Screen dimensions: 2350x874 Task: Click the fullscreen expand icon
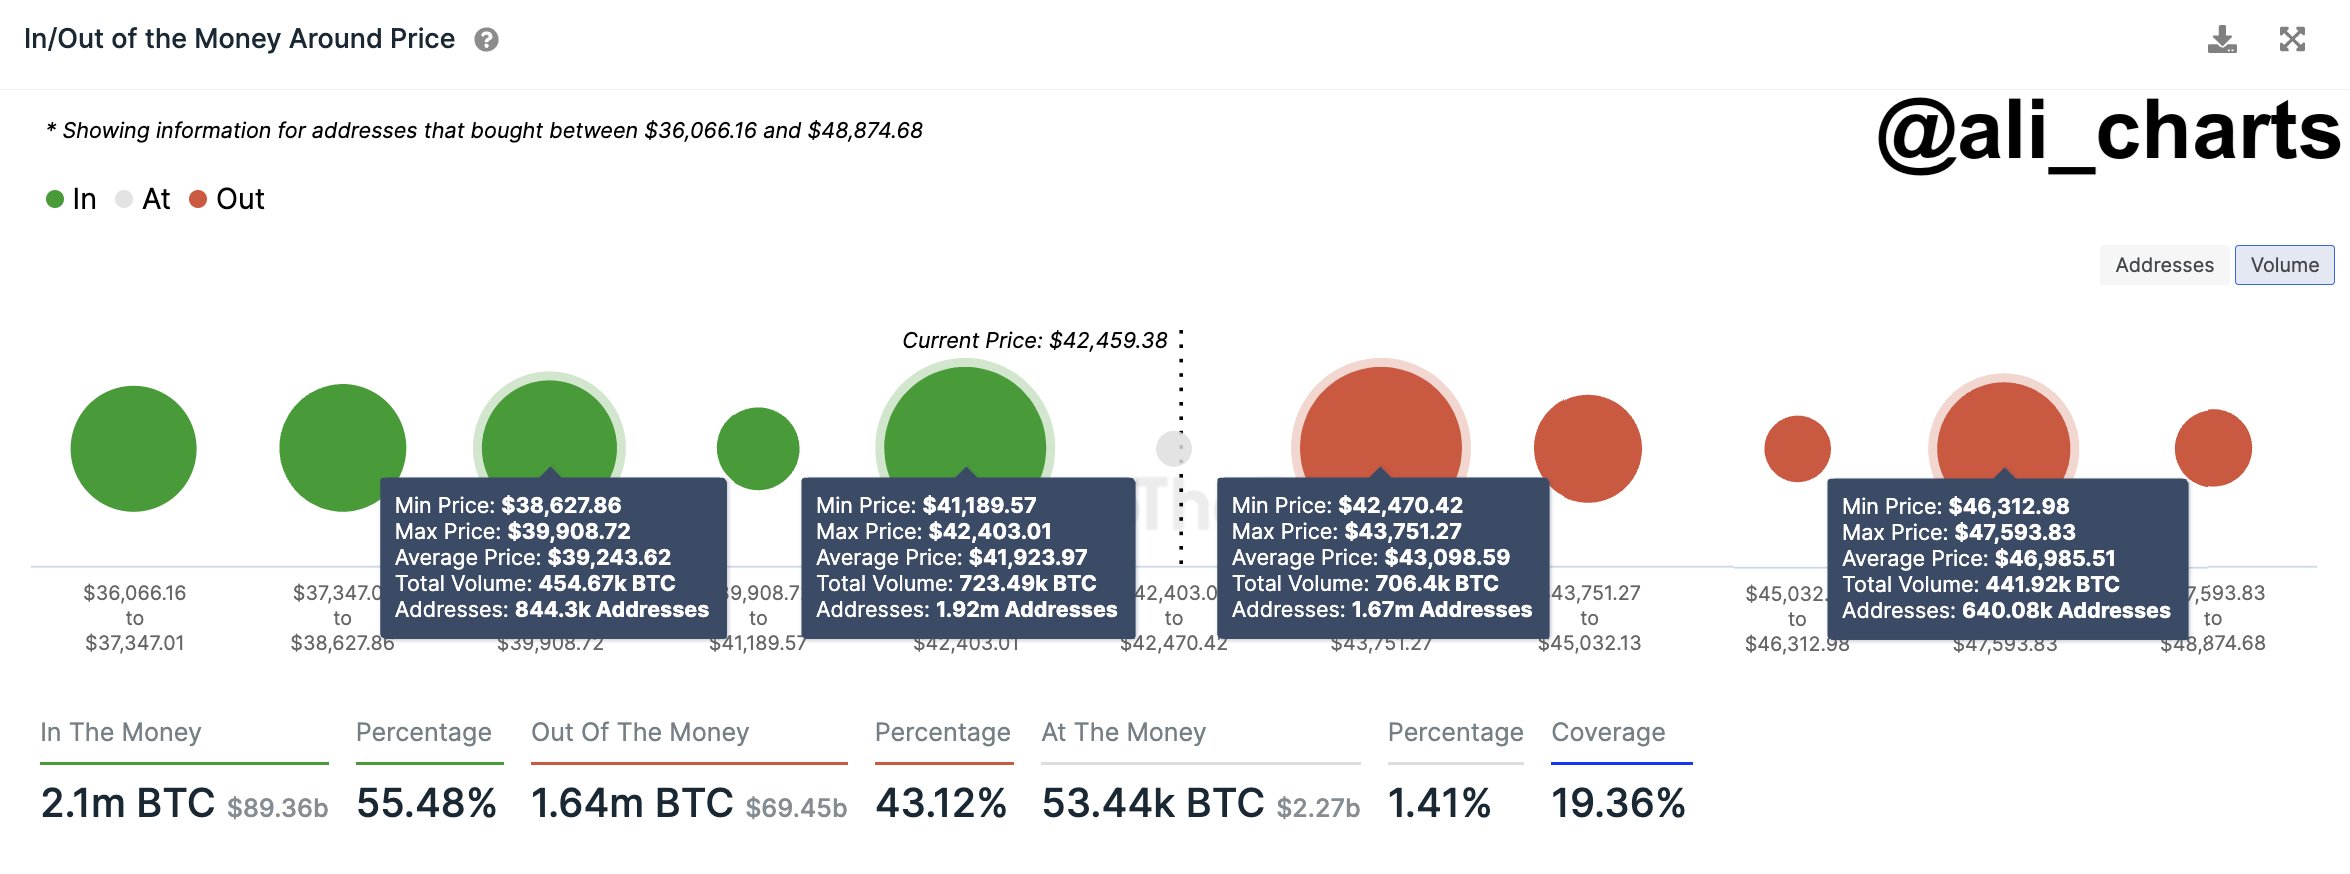click(x=2292, y=40)
